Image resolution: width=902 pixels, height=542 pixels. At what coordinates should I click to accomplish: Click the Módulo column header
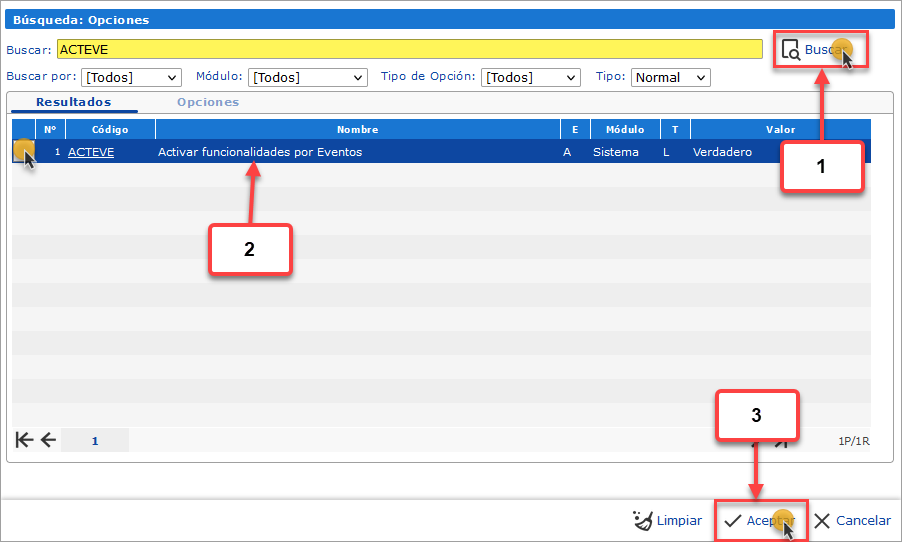[x=625, y=129]
